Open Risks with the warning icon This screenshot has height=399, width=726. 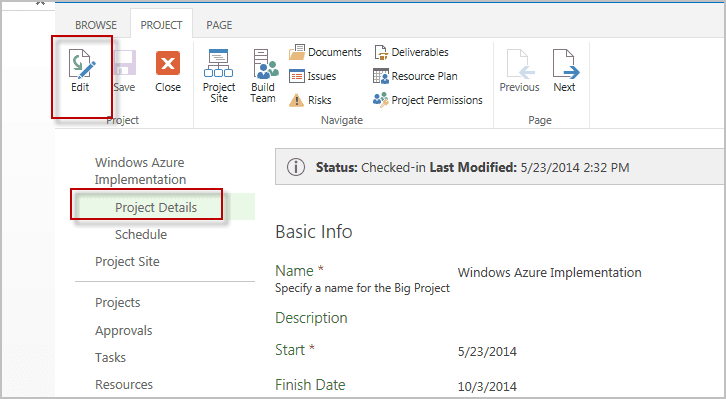310,100
